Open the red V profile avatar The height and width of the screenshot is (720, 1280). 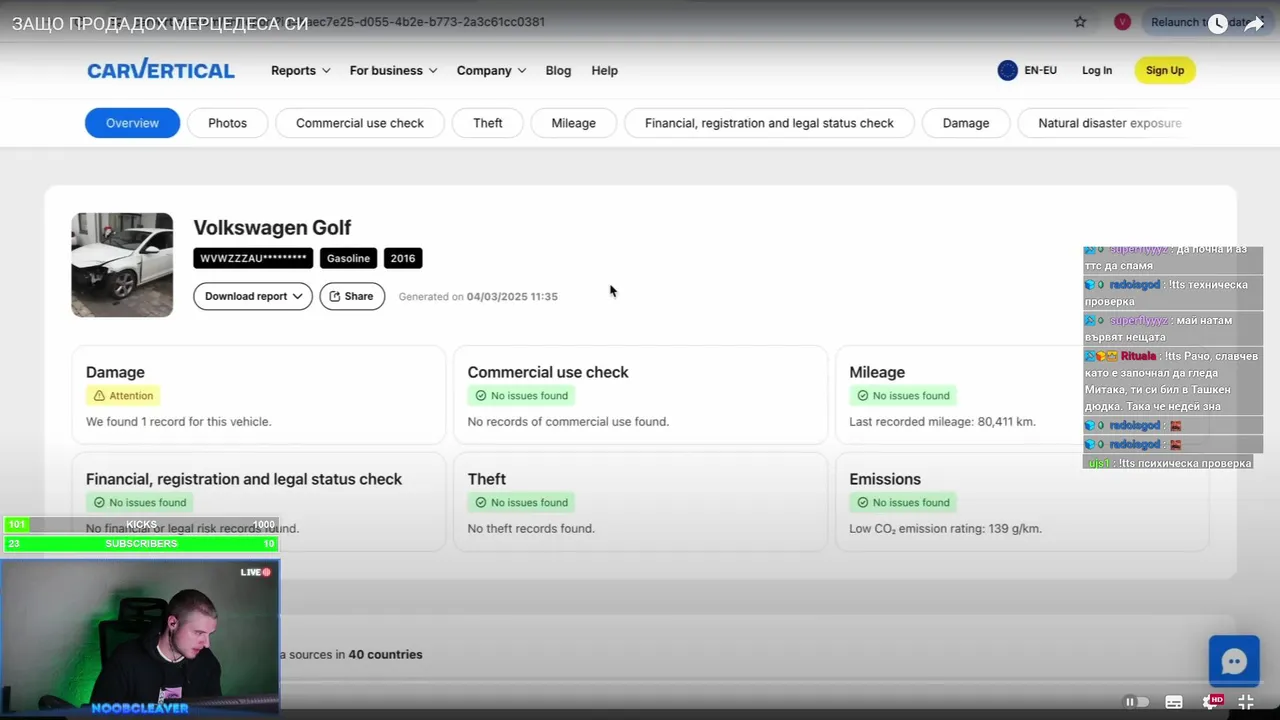coord(1122,22)
